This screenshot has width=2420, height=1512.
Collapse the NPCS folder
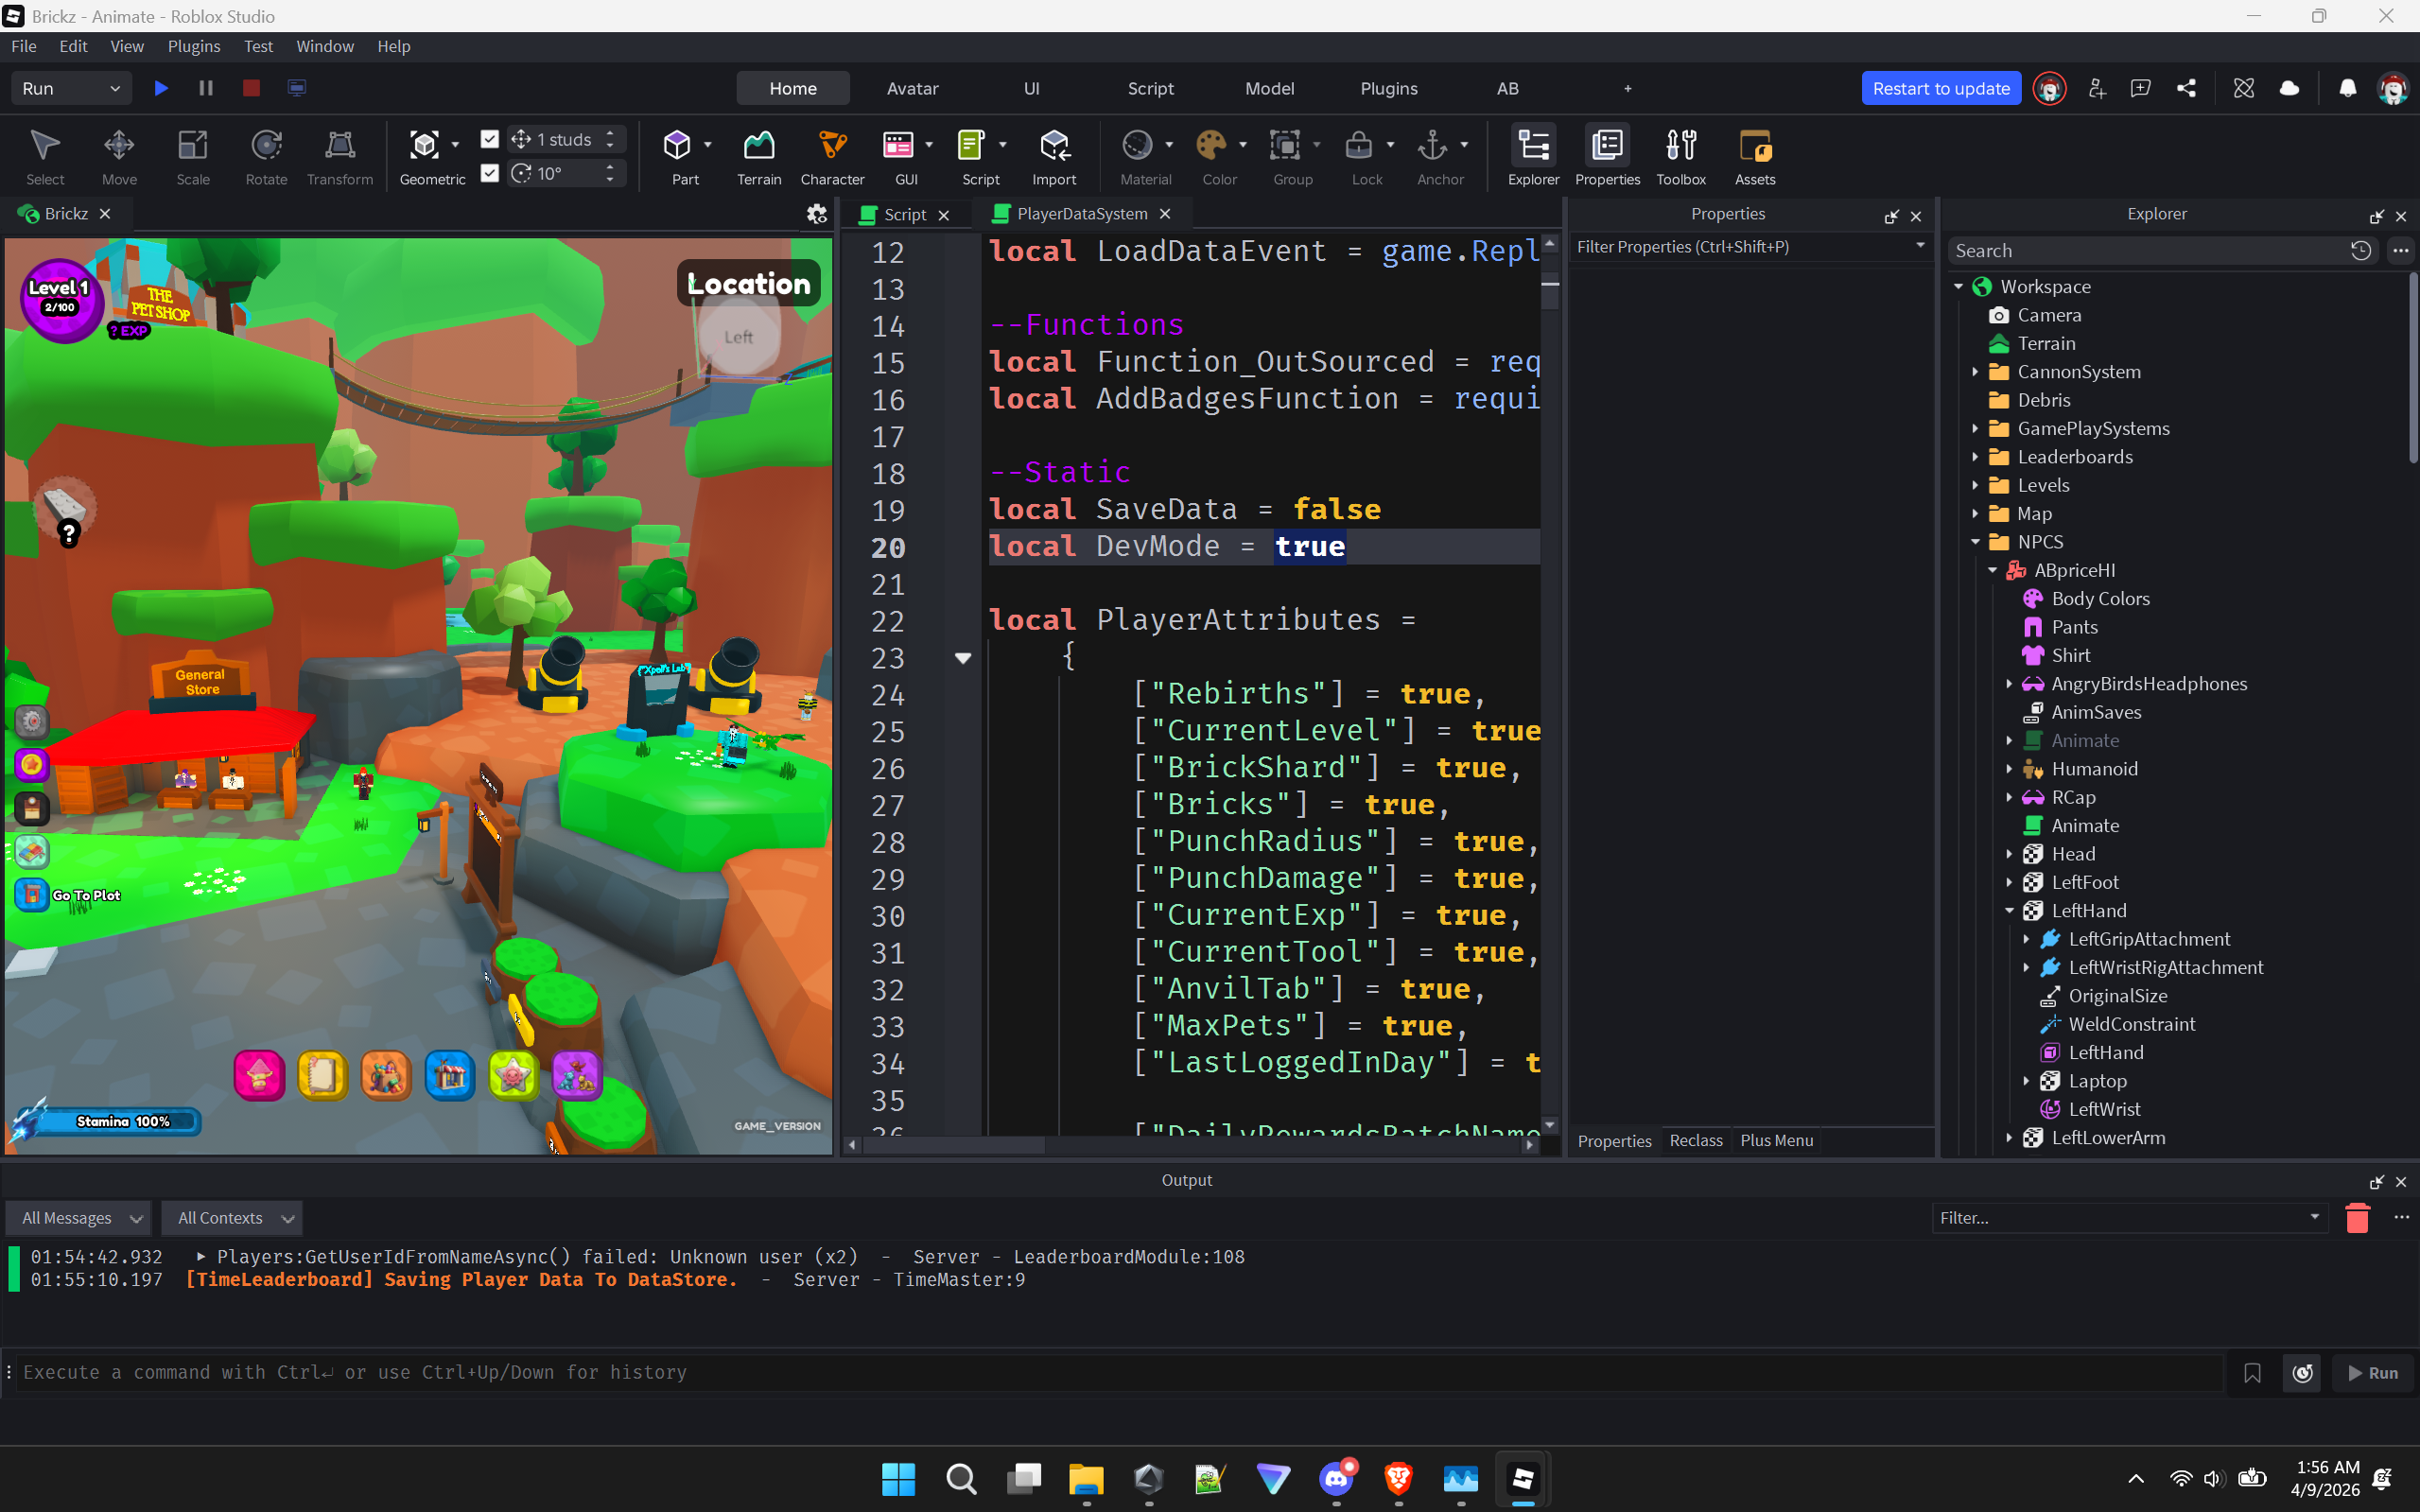pyautogui.click(x=1975, y=542)
